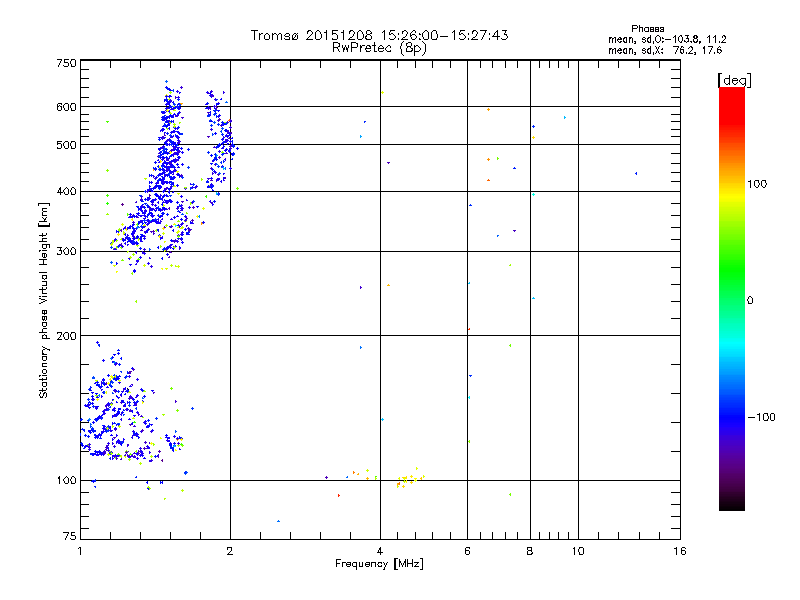Click the 'Phases' heading at top right
Viewport: 800px width, 600px height.
(647, 29)
